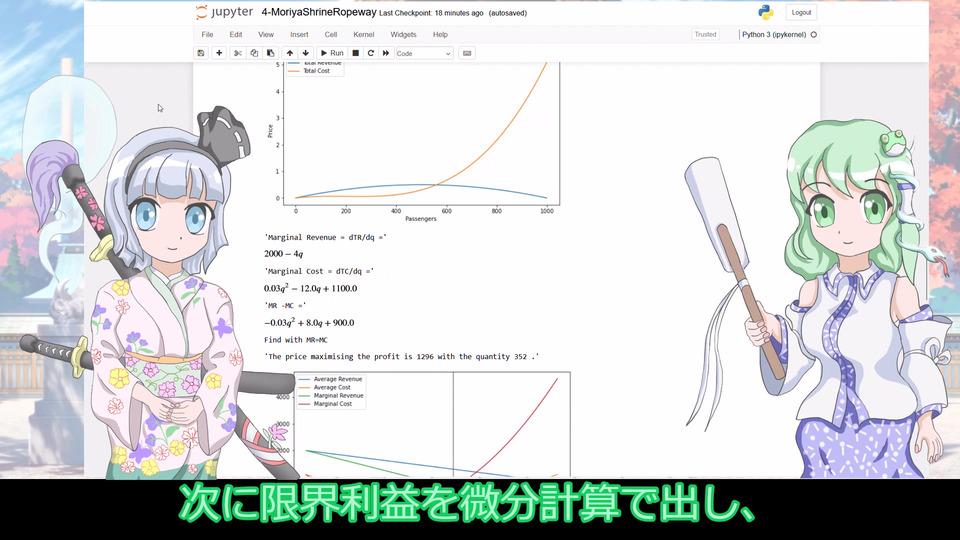Move selected cell down
960x540 pixels.
point(306,53)
